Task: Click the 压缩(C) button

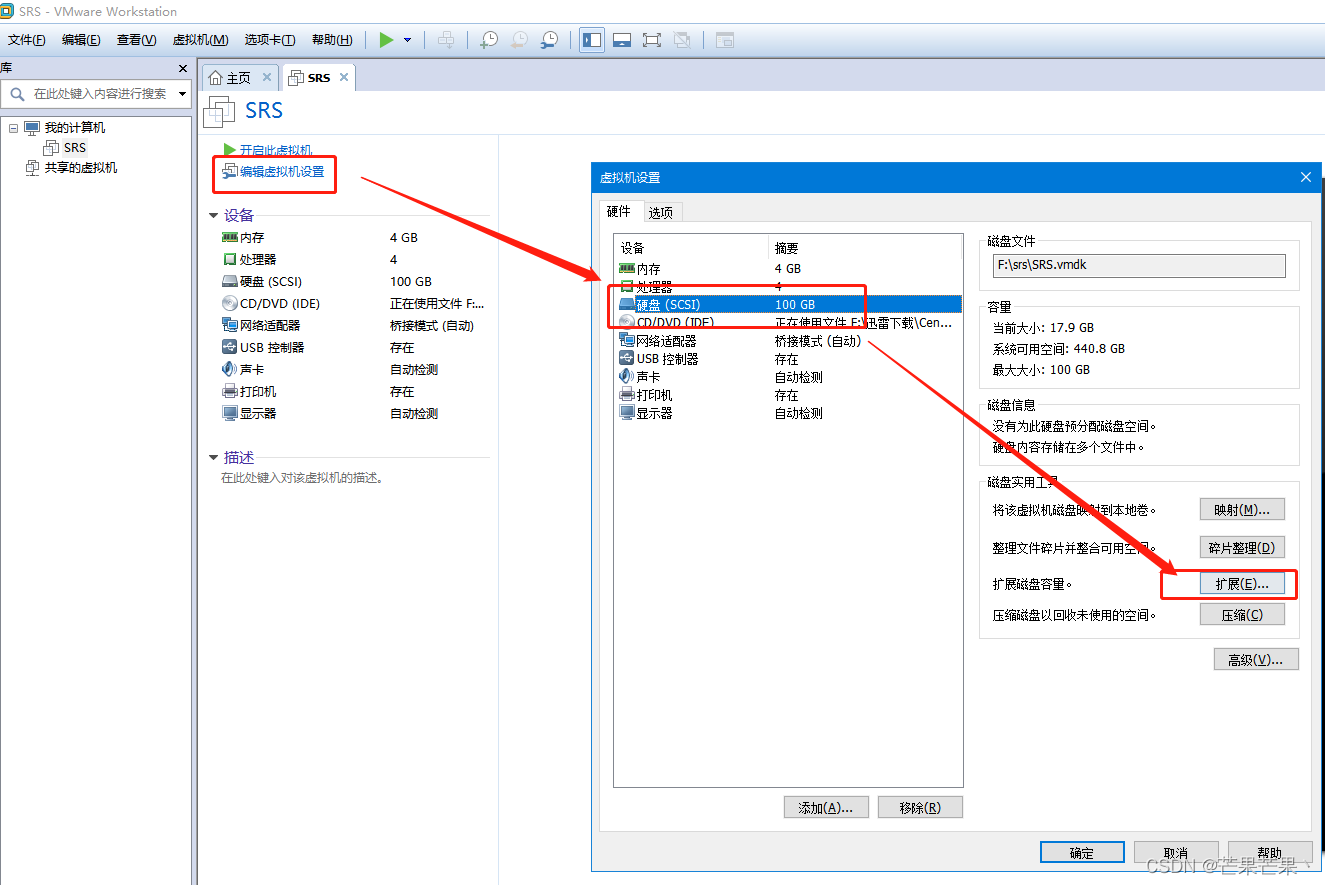Action: (1242, 615)
